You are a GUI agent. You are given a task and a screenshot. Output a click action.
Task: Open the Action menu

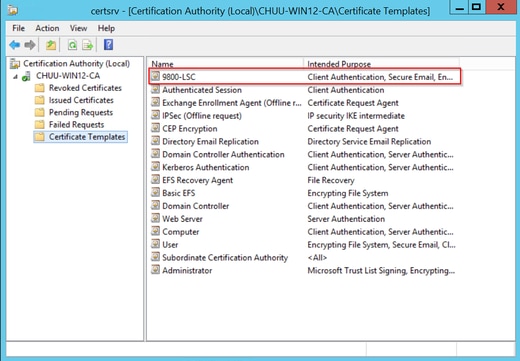click(47, 28)
